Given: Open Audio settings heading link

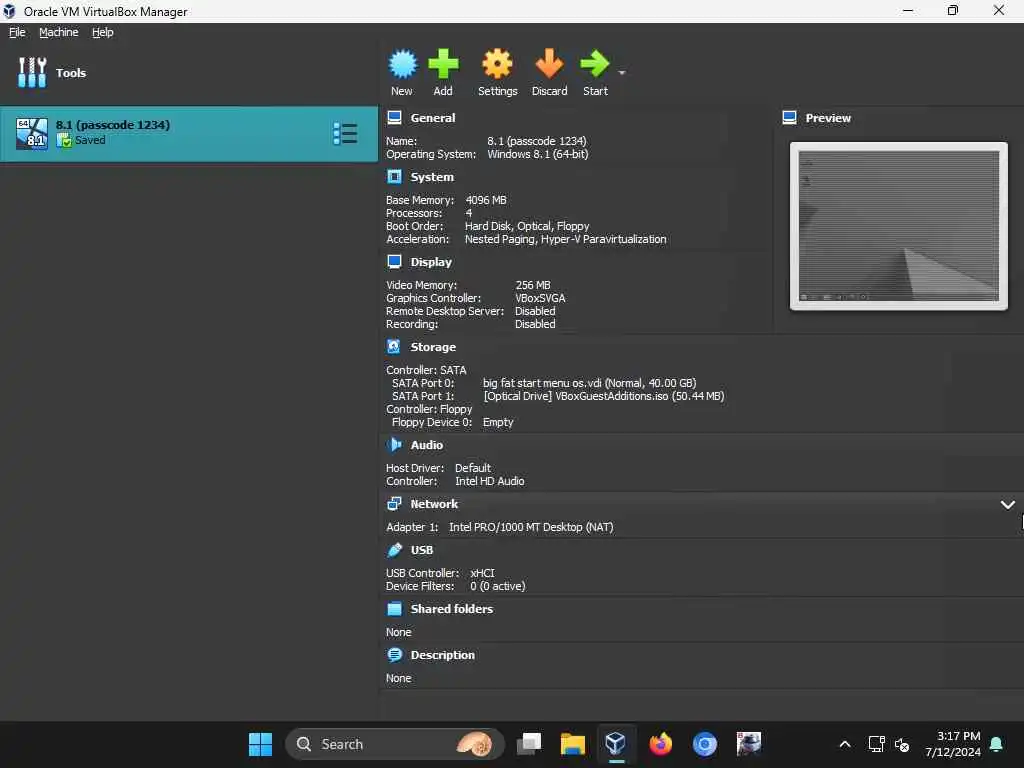Looking at the screenshot, I should tap(426, 445).
